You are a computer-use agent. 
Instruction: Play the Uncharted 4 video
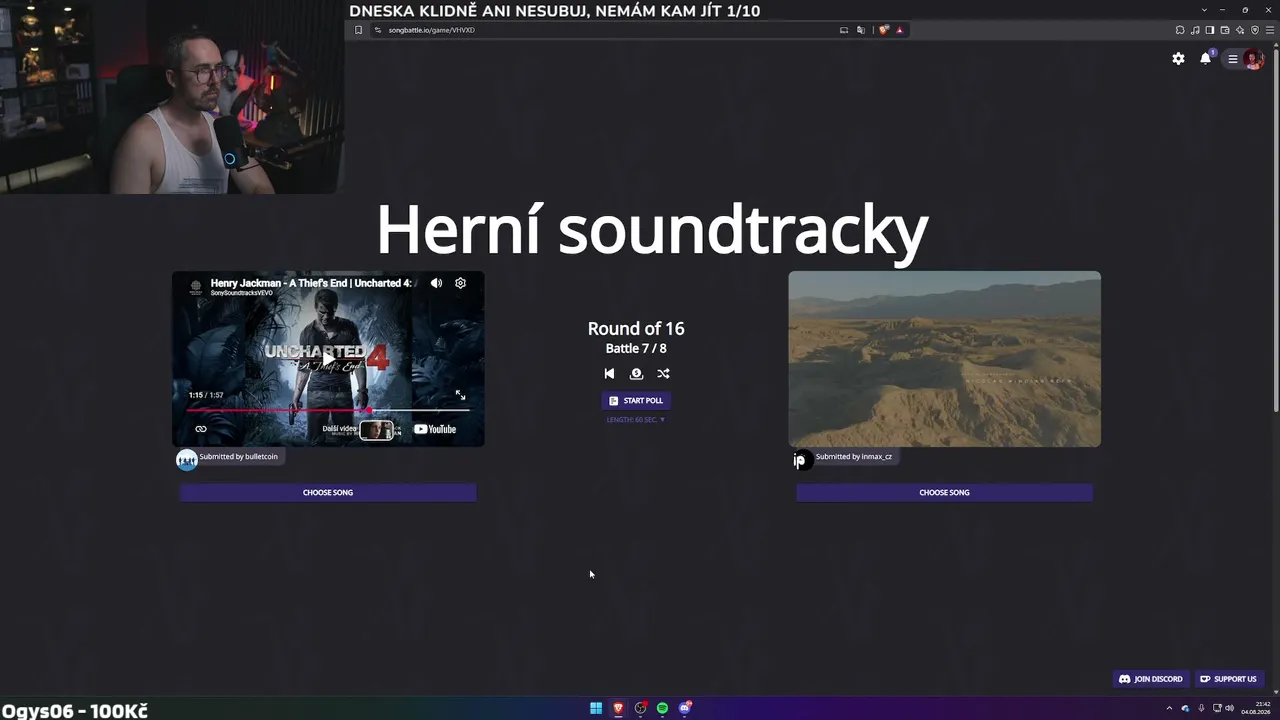[328, 358]
